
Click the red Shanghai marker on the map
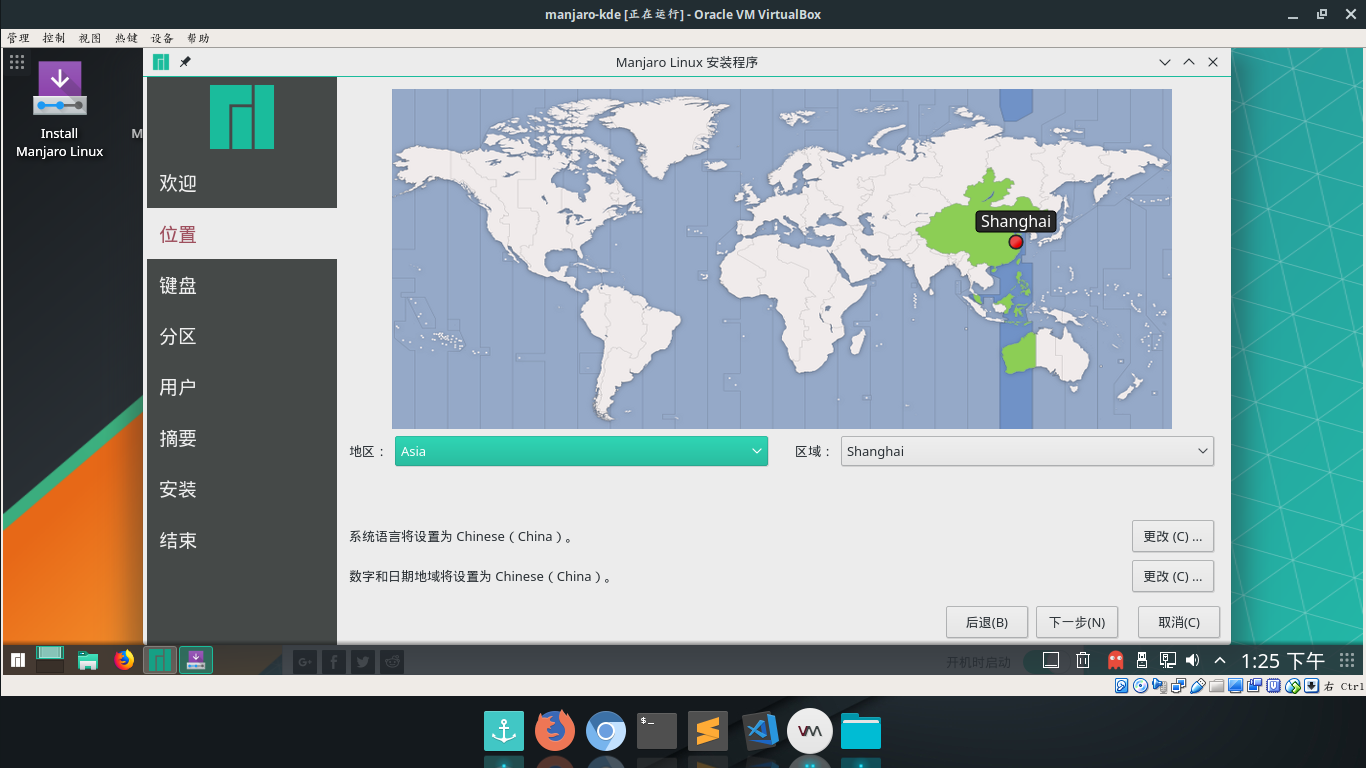[x=1016, y=242]
